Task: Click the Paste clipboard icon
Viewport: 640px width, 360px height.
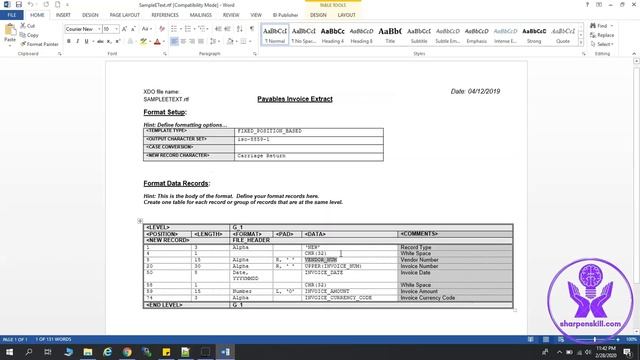Action: click(x=9, y=30)
